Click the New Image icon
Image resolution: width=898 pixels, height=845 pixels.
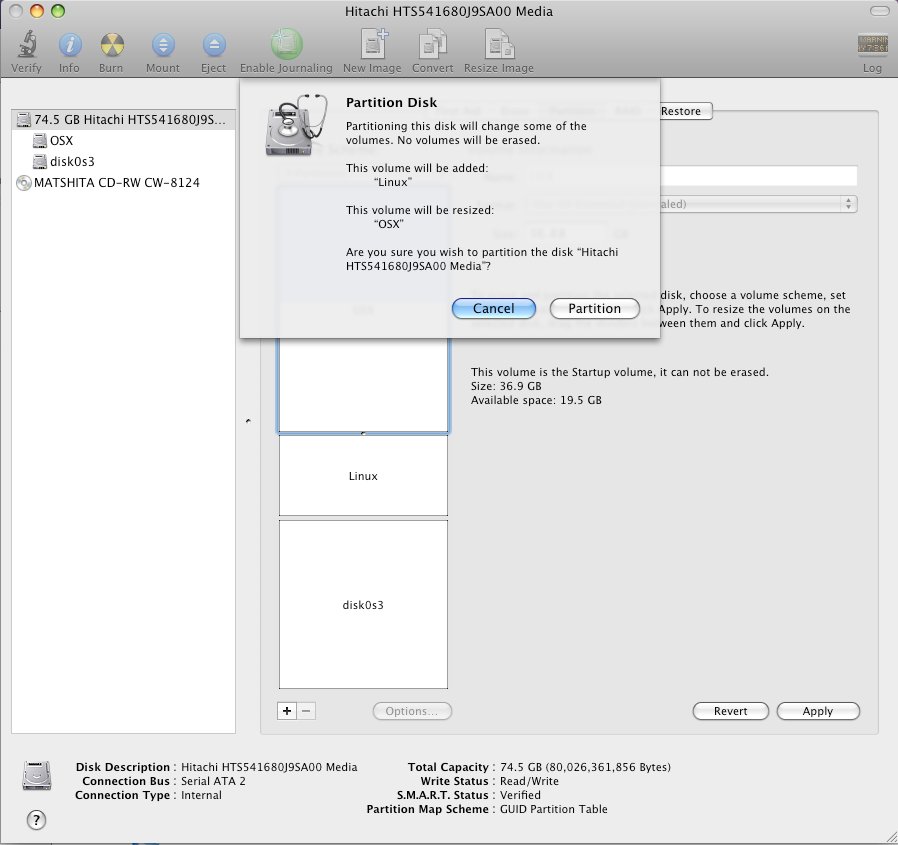(x=374, y=44)
